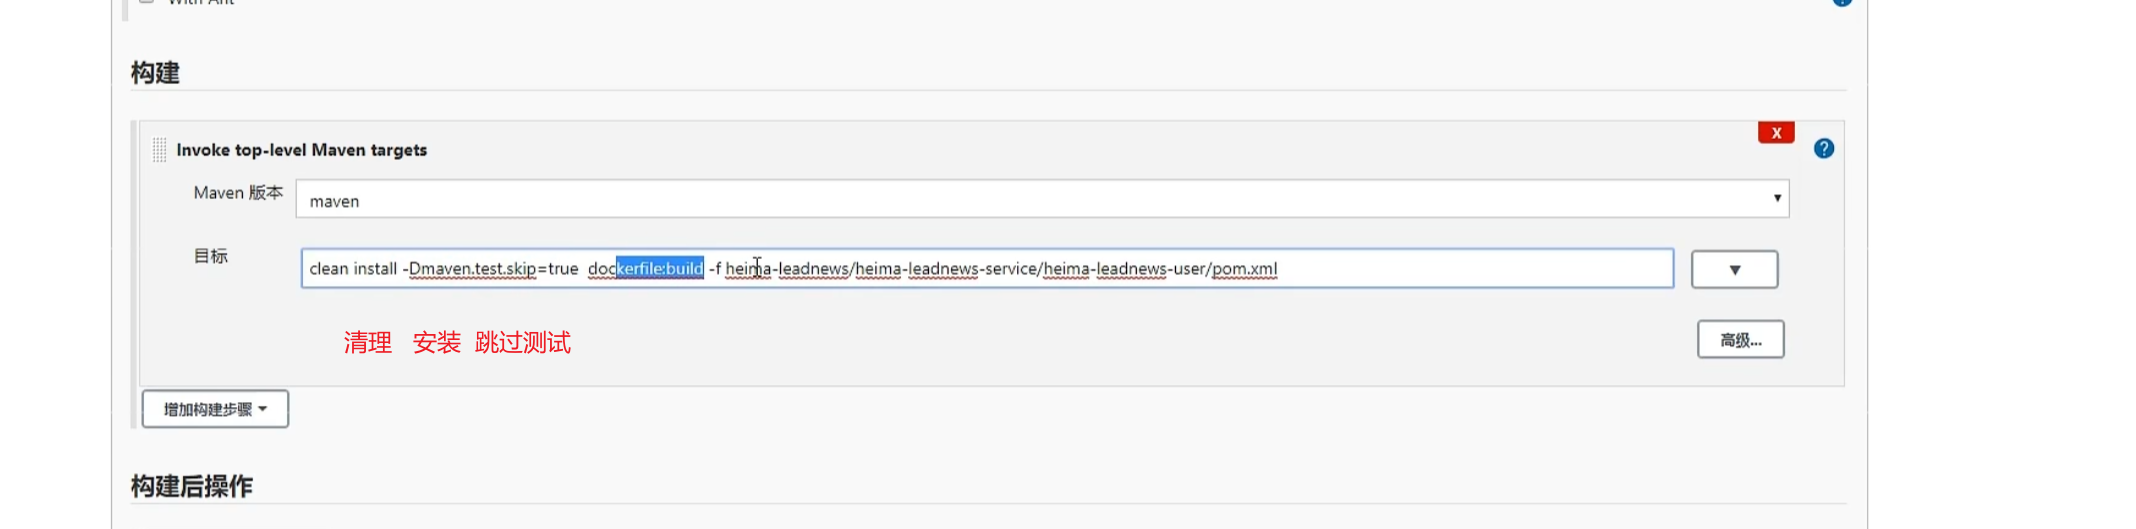Image resolution: width=2136 pixels, height=529 pixels.
Task: Click the words clean install in the 目标 field
Action: pyautogui.click(x=352, y=269)
